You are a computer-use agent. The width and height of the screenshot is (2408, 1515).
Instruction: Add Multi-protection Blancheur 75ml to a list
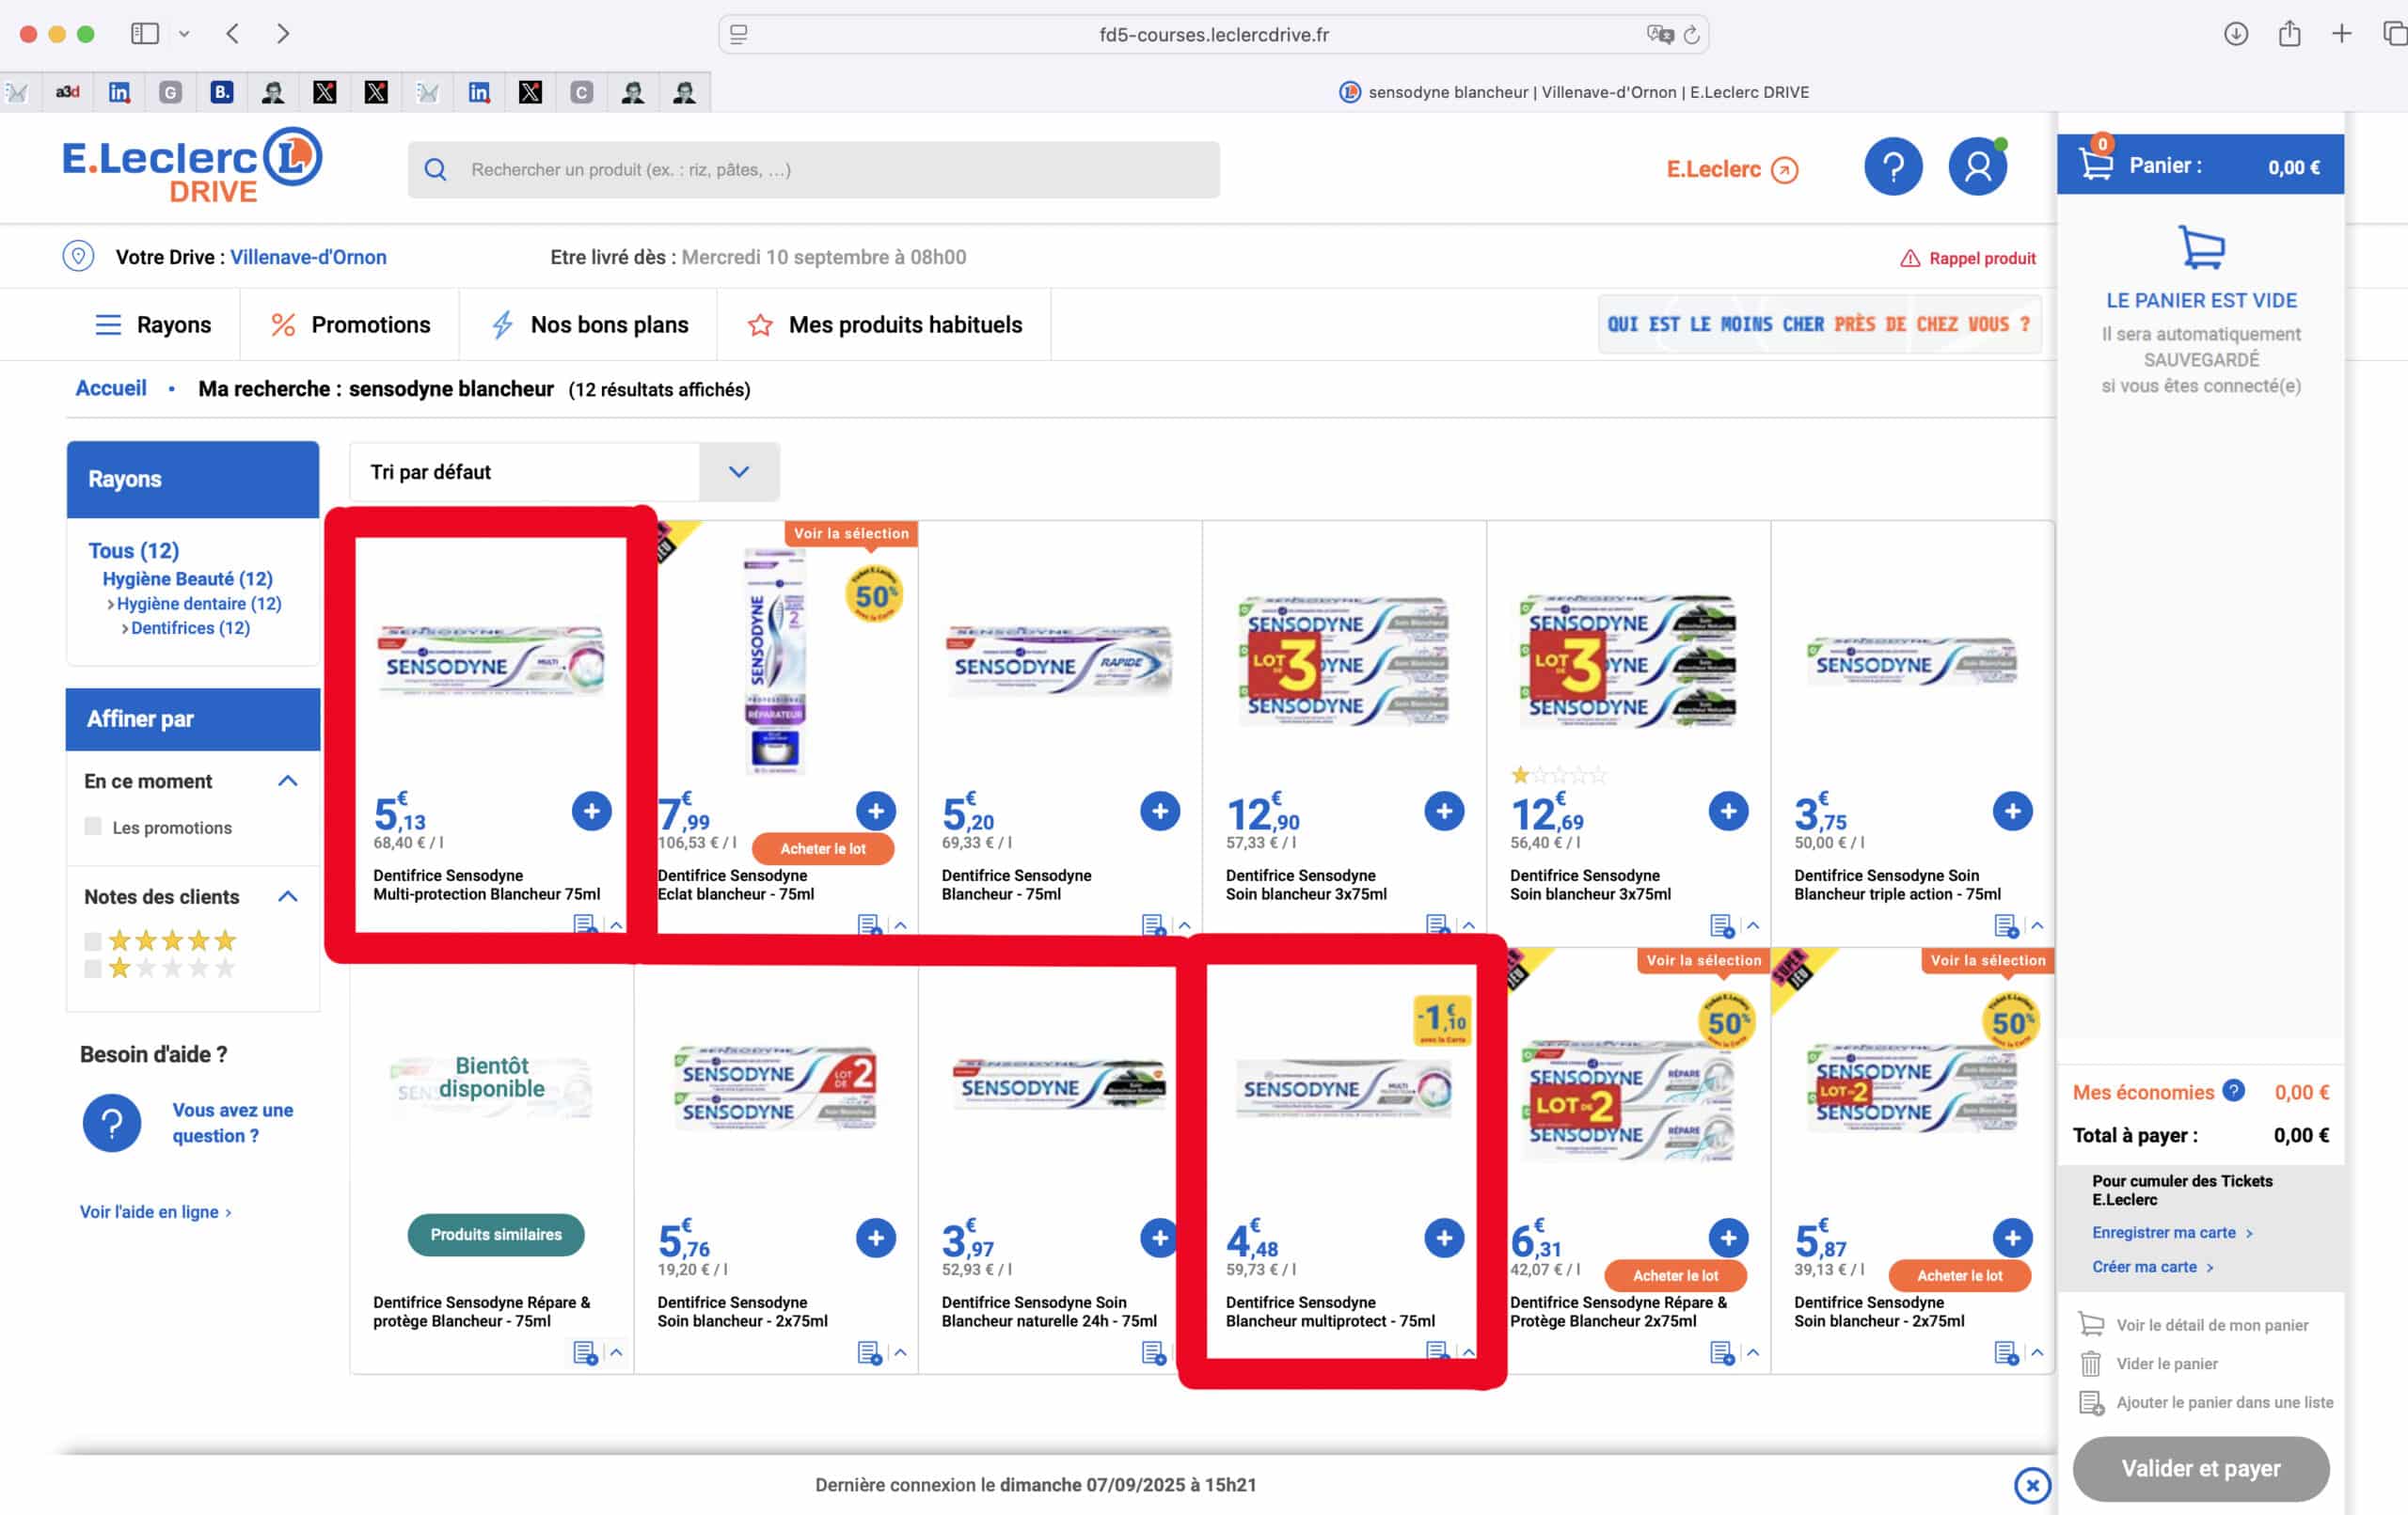tap(585, 925)
